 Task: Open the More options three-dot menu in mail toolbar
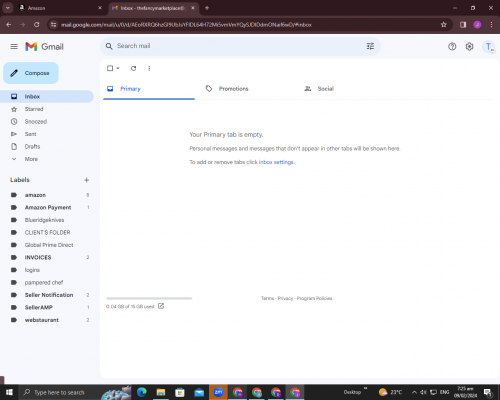[149, 68]
